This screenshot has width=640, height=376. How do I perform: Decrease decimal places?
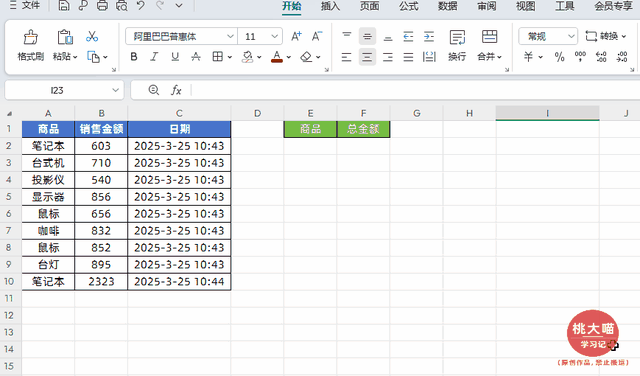coord(622,57)
